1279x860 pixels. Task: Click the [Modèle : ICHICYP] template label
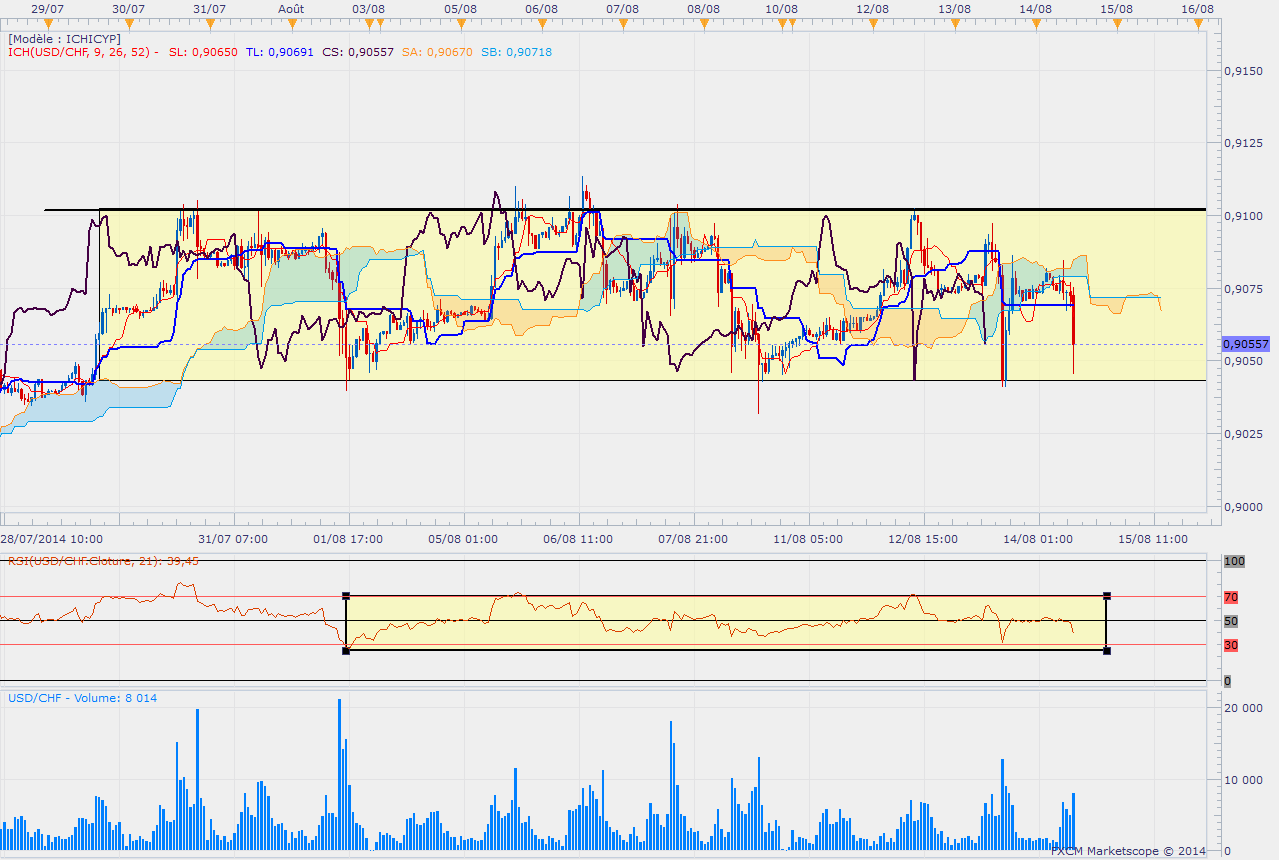point(64,38)
